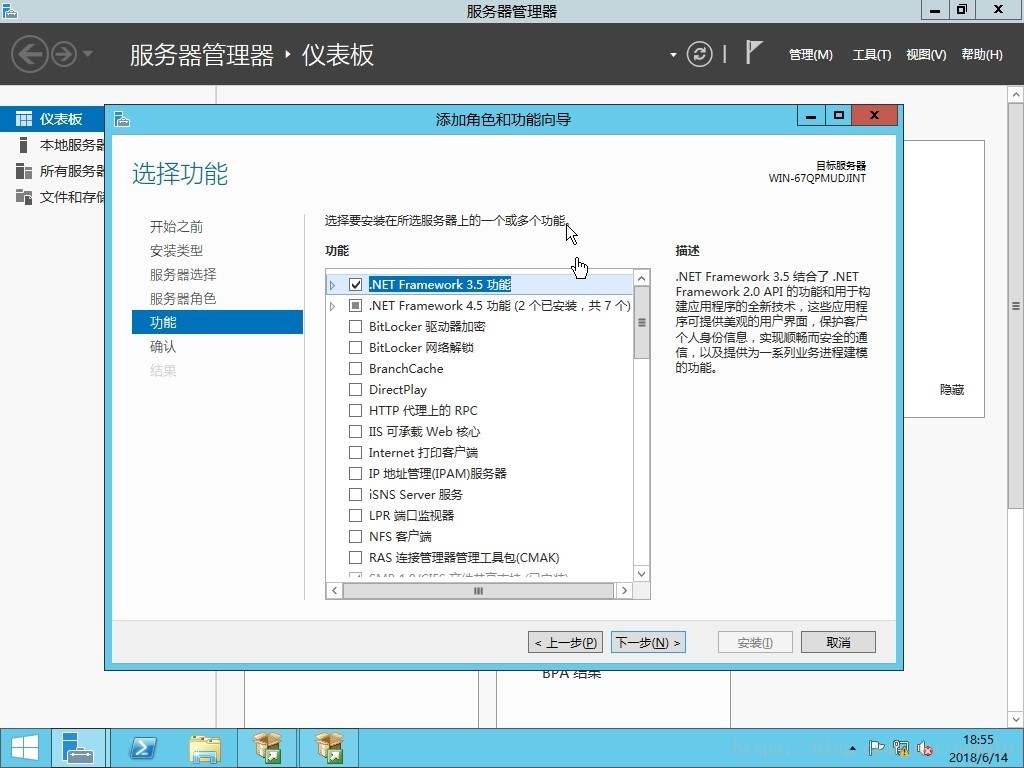
Task: Go to the 开始之前 wizard step
Action: point(176,227)
